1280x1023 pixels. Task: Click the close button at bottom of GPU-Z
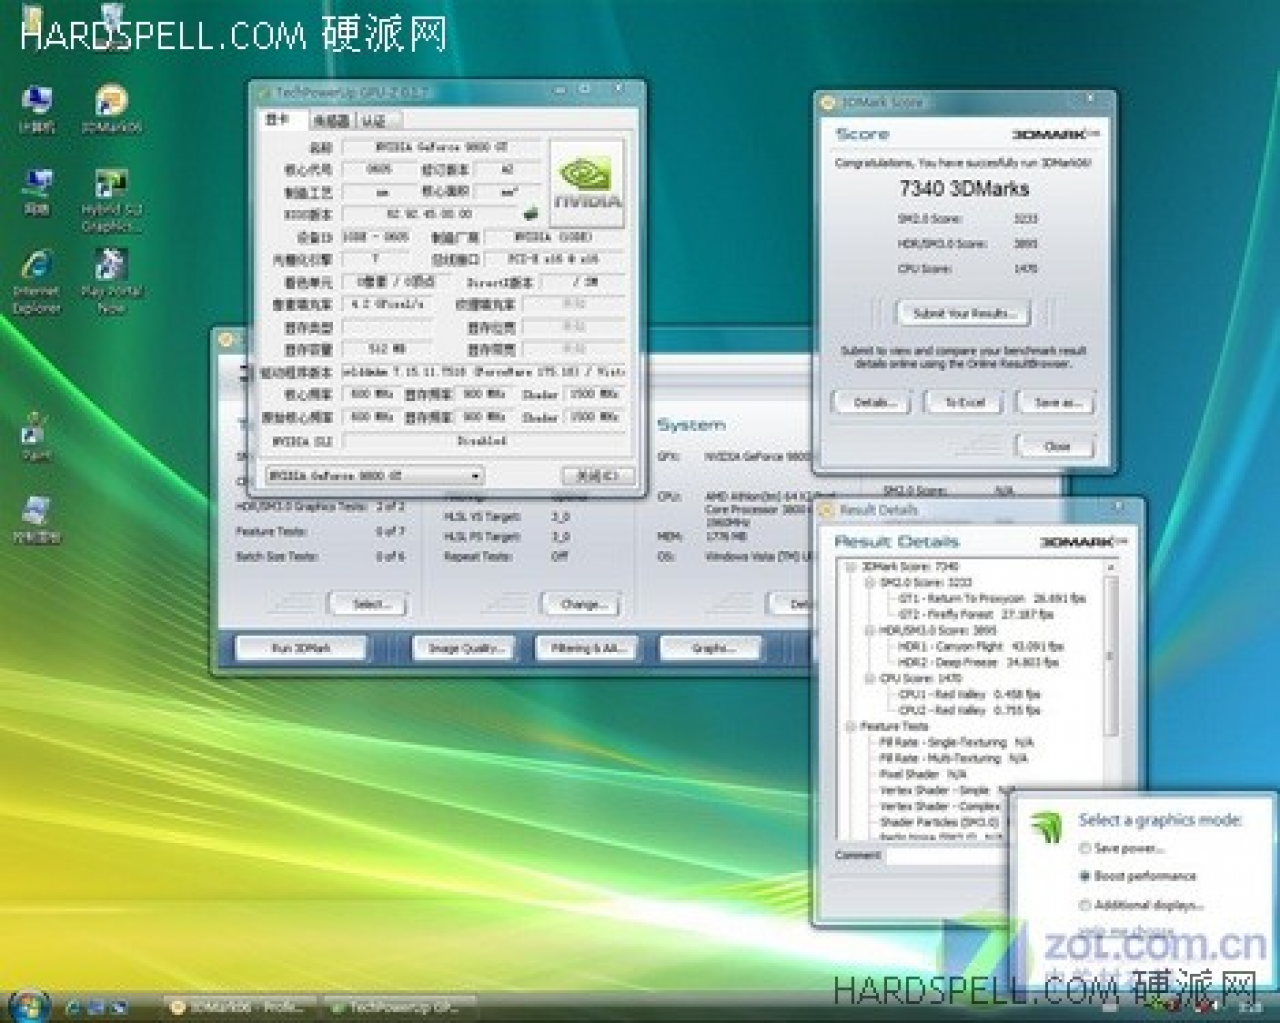597,476
